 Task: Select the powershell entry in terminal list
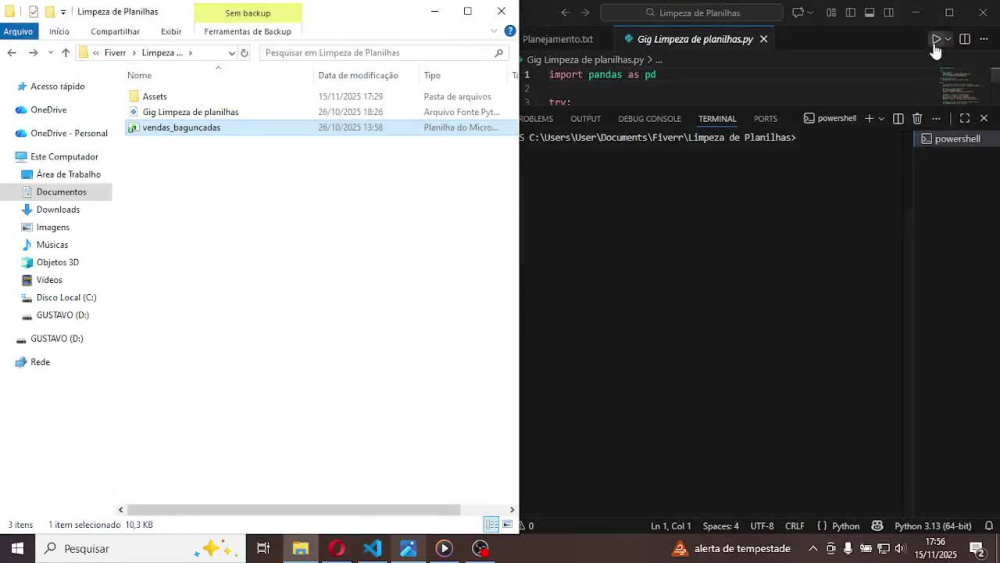pyautogui.click(x=957, y=138)
